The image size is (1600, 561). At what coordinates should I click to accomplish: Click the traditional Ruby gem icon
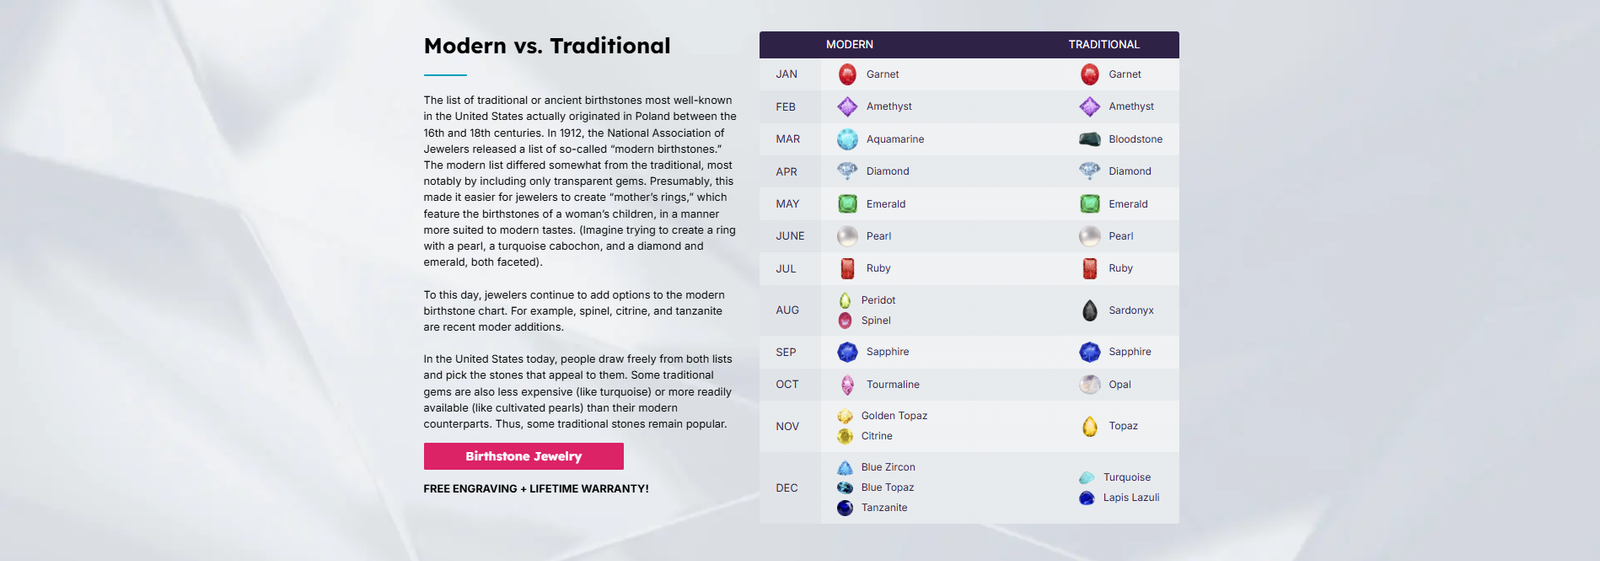pyautogui.click(x=1090, y=268)
